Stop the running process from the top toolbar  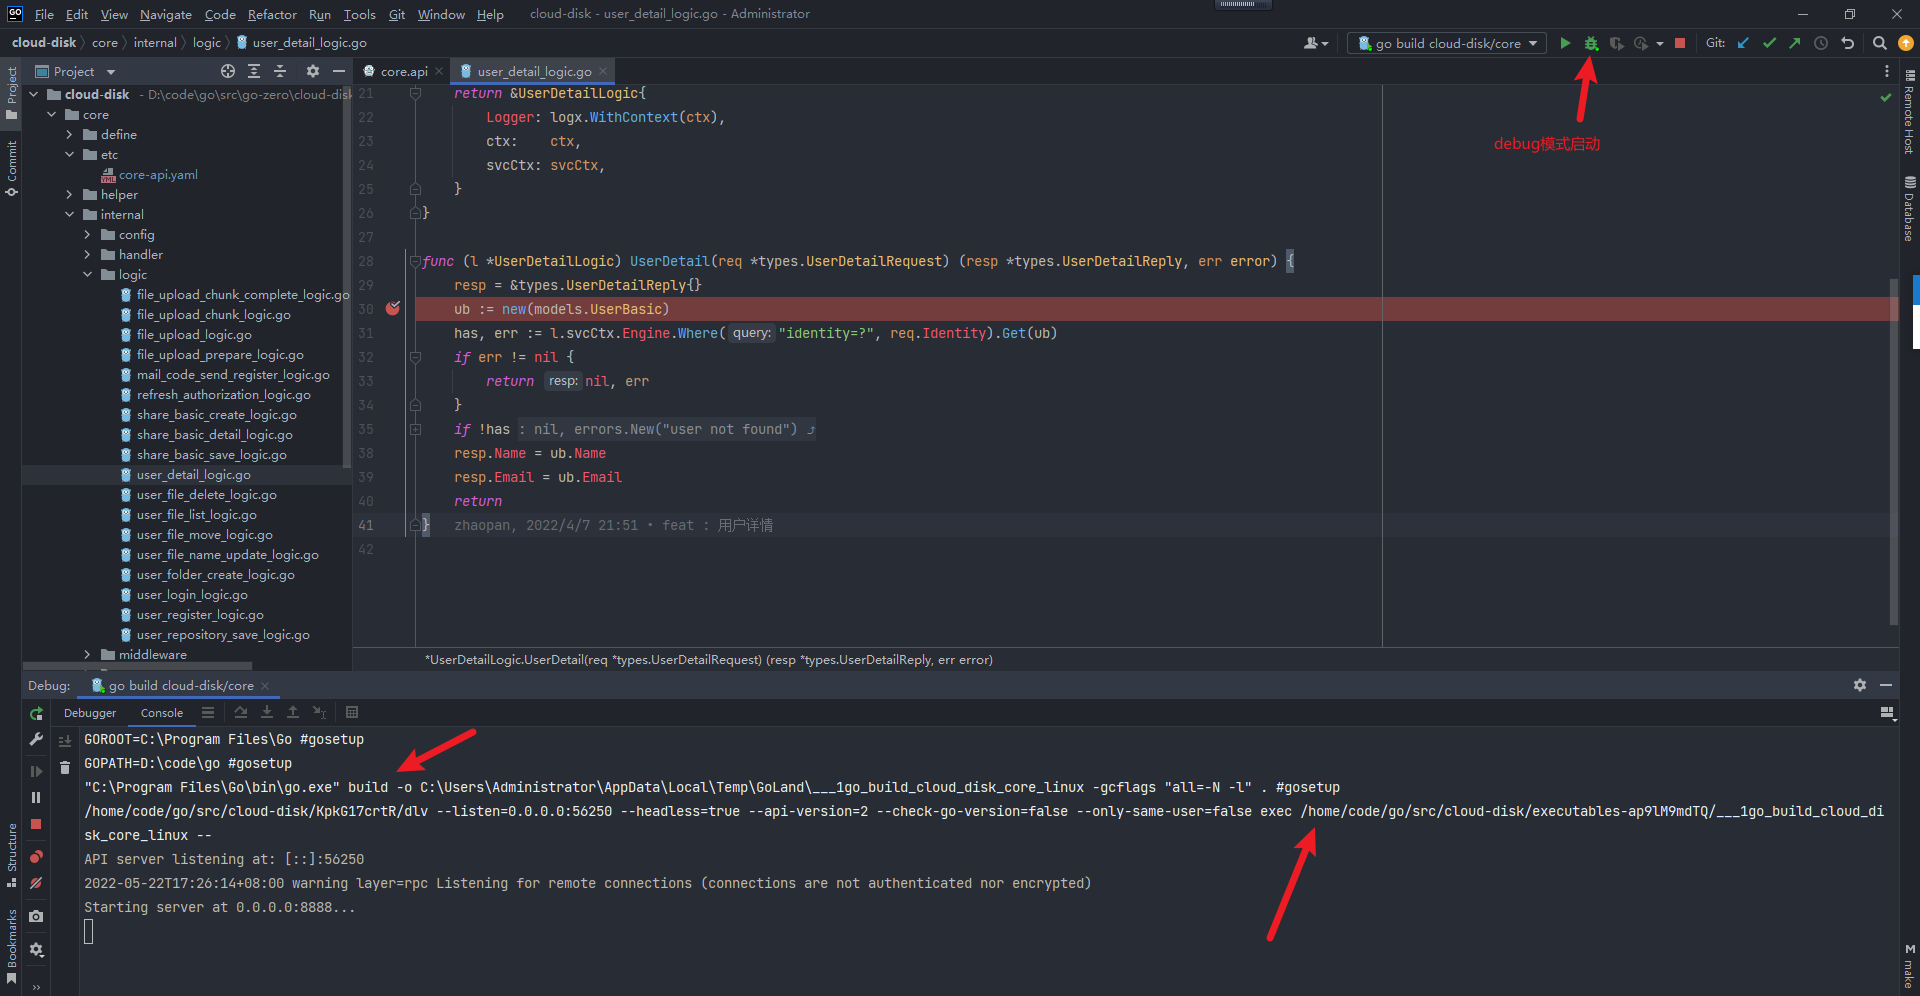pos(1680,43)
